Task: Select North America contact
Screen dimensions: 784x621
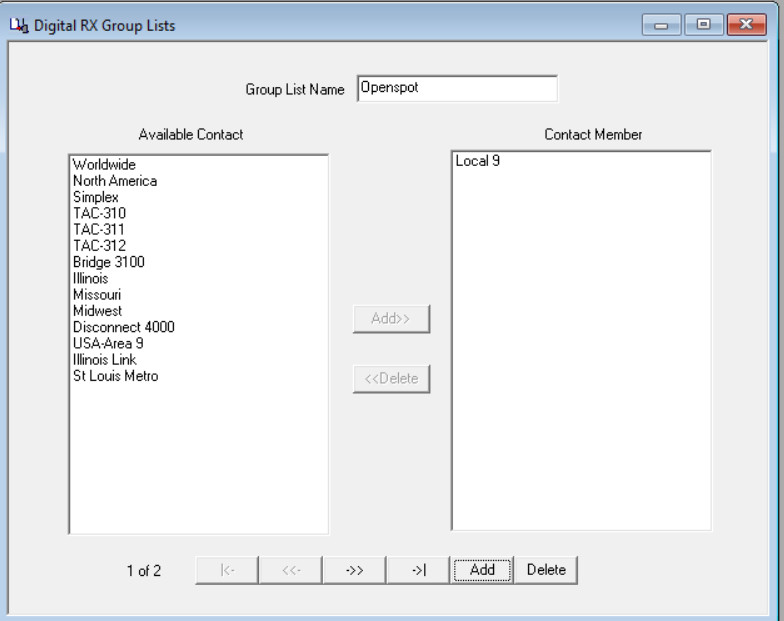Action: coord(115,180)
